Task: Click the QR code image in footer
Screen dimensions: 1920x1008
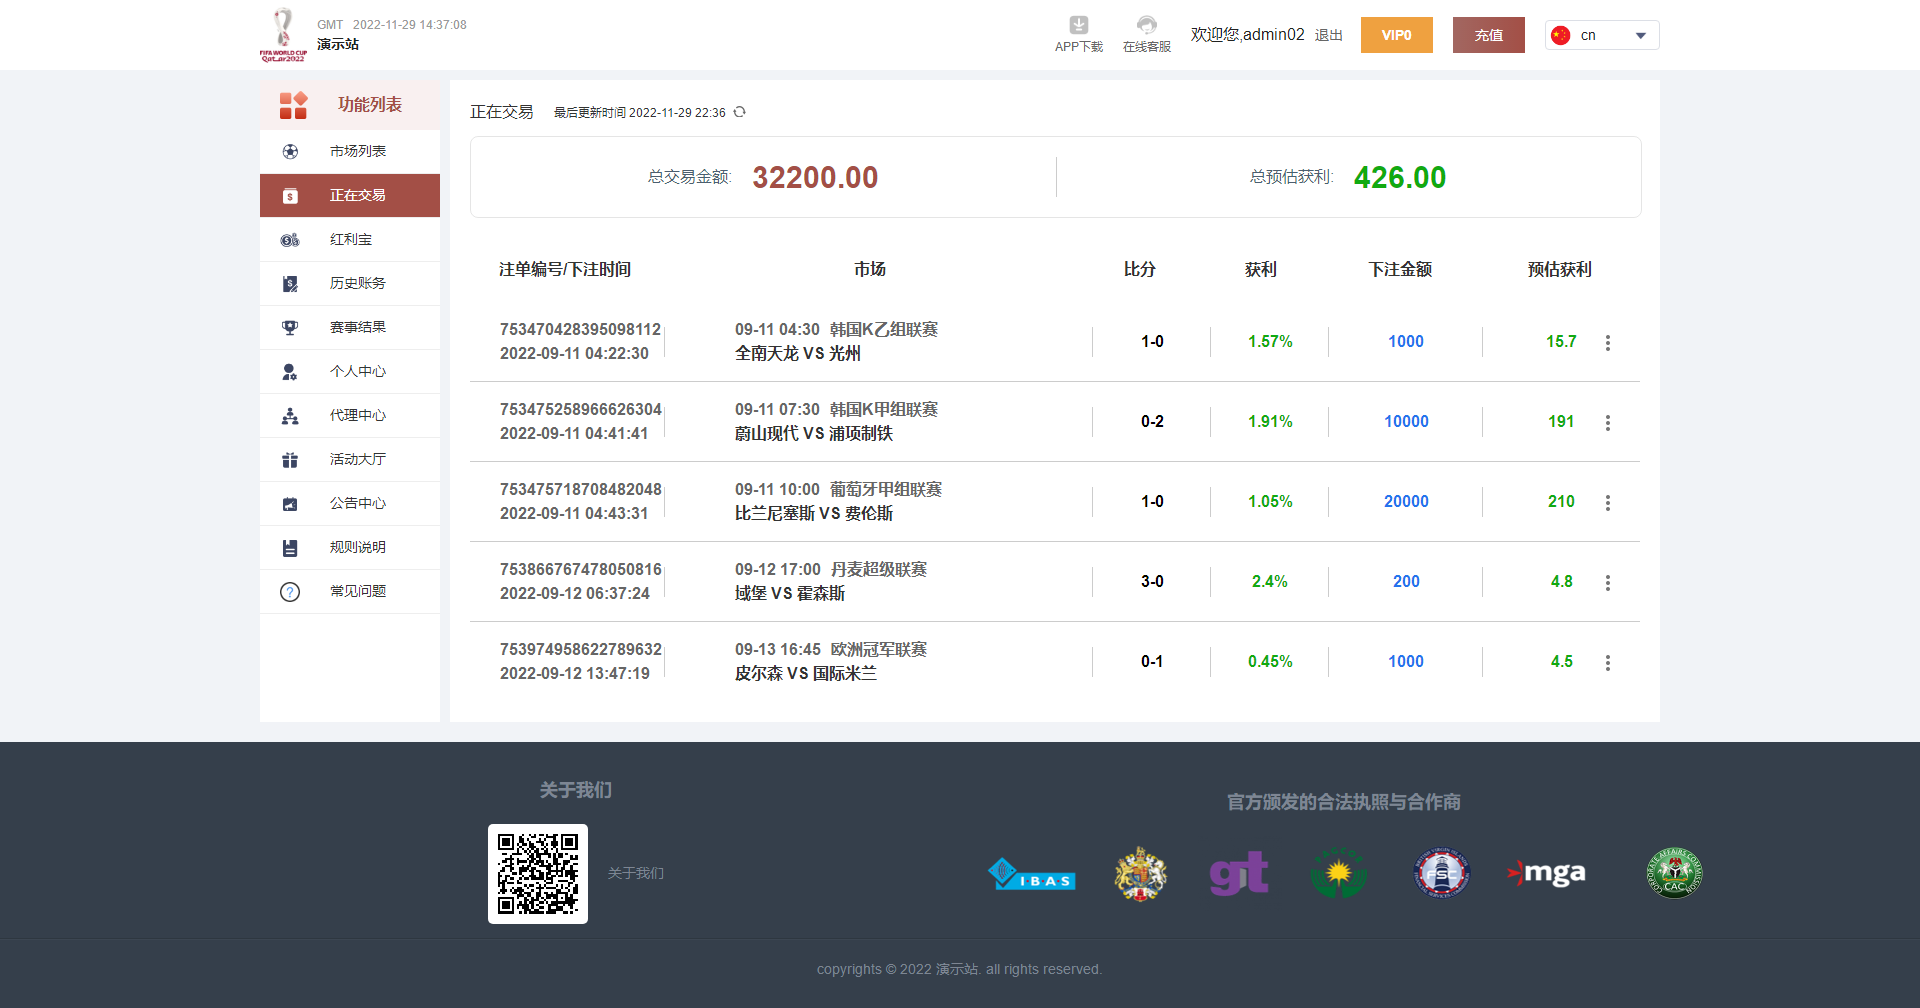Action: point(538,874)
